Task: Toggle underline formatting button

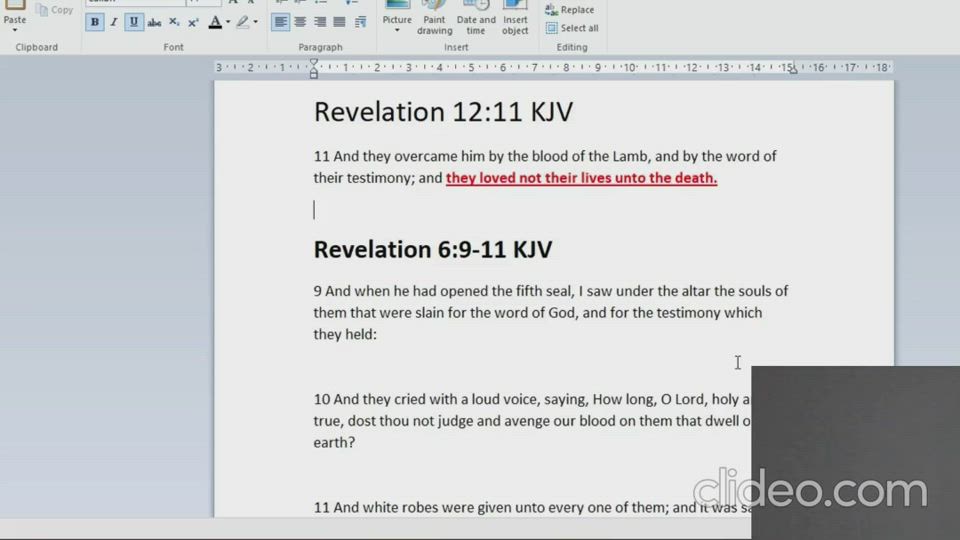Action: (134, 22)
